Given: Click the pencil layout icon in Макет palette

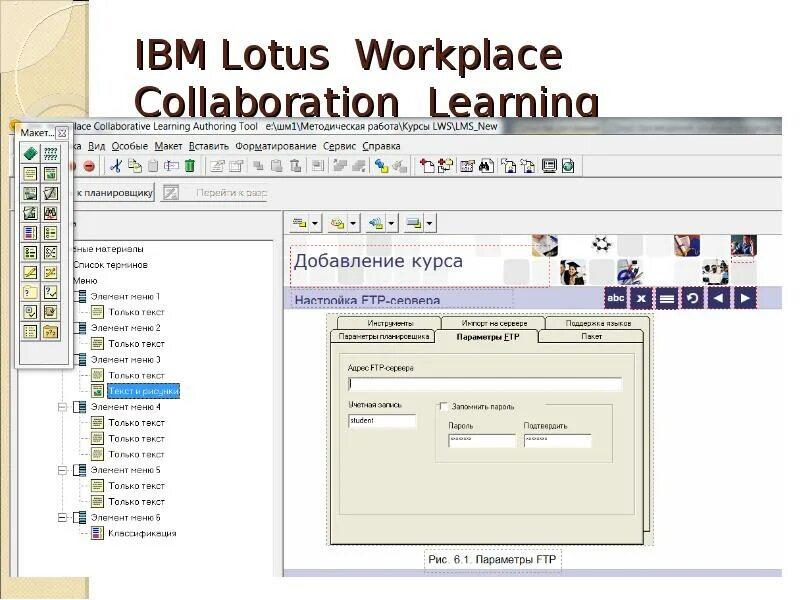Looking at the screenshot, I should (30, 272).
